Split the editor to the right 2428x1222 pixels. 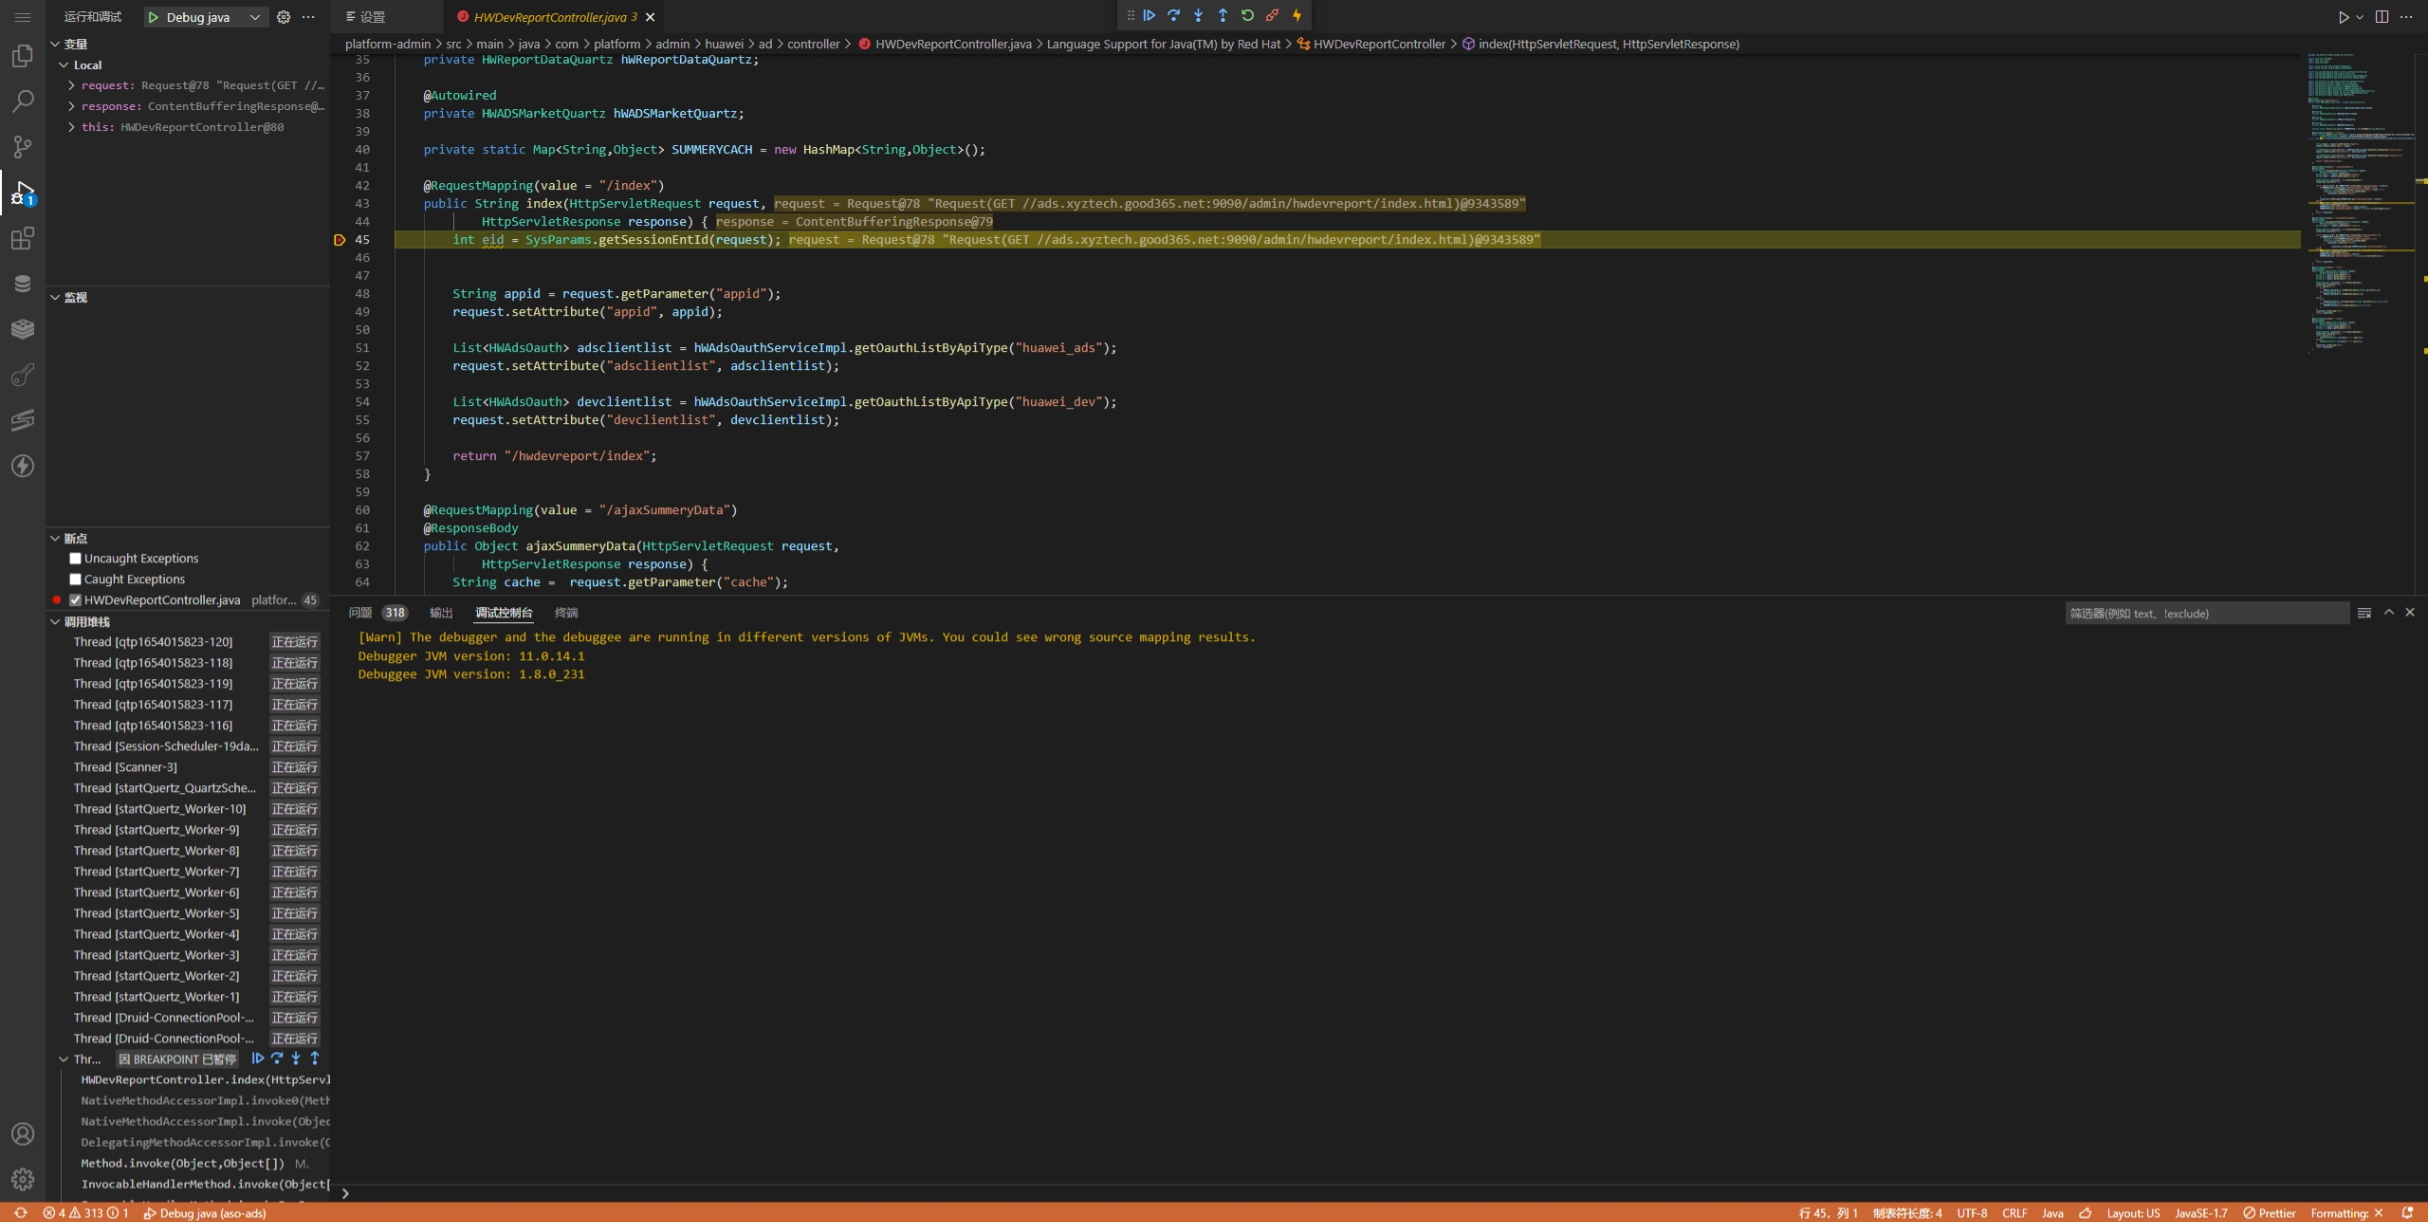pos(2382,17)
